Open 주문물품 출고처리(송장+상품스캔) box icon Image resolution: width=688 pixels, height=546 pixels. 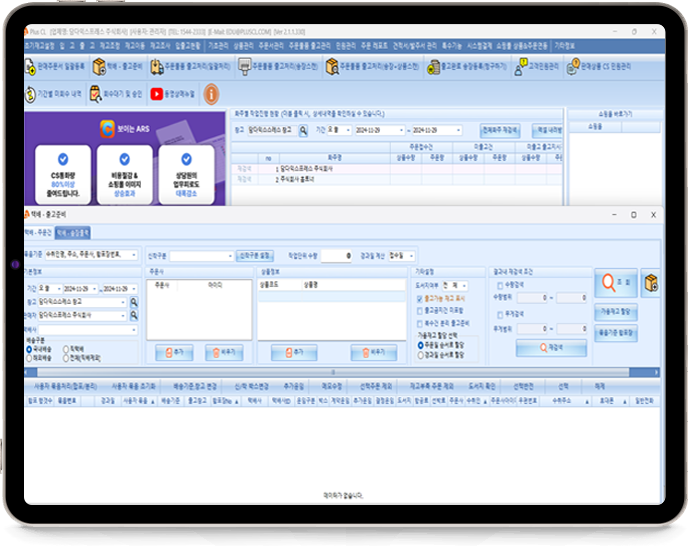click(332, 67)
